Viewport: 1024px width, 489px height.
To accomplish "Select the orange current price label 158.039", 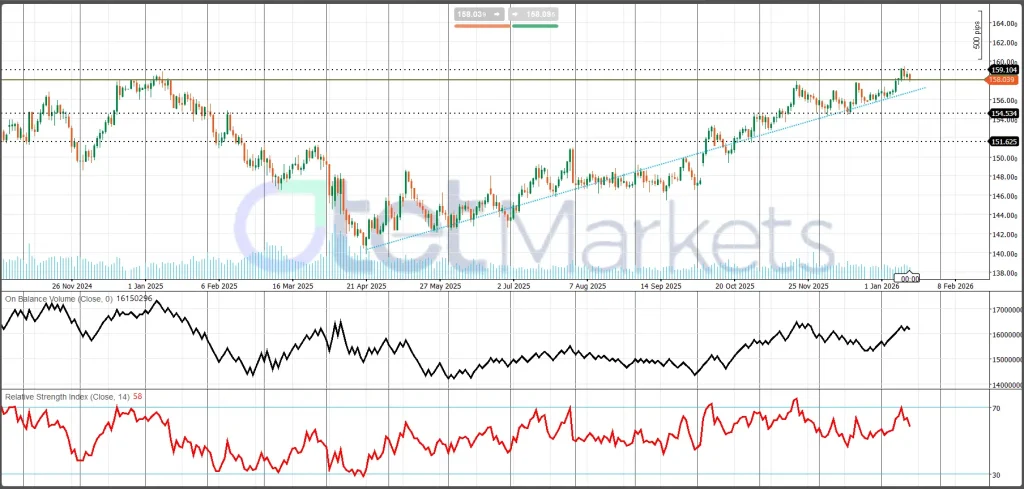I will (1003, 79).
